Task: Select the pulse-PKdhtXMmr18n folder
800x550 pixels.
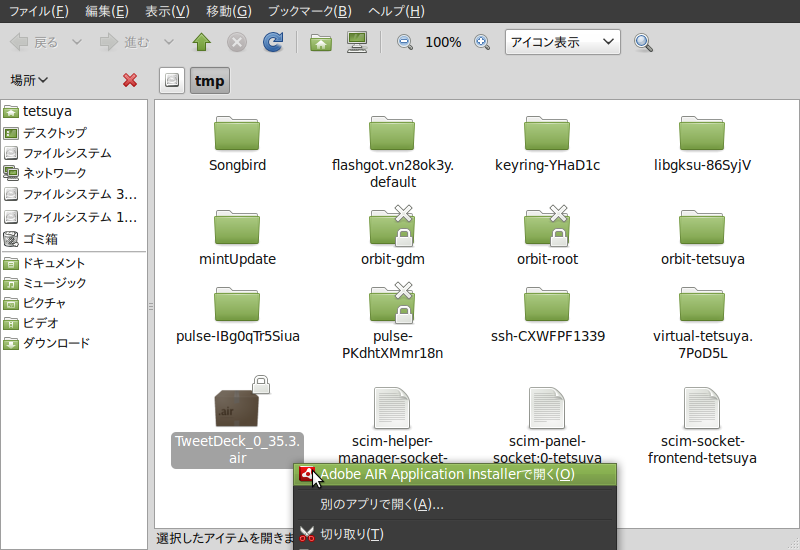Action: pos(392,321)
